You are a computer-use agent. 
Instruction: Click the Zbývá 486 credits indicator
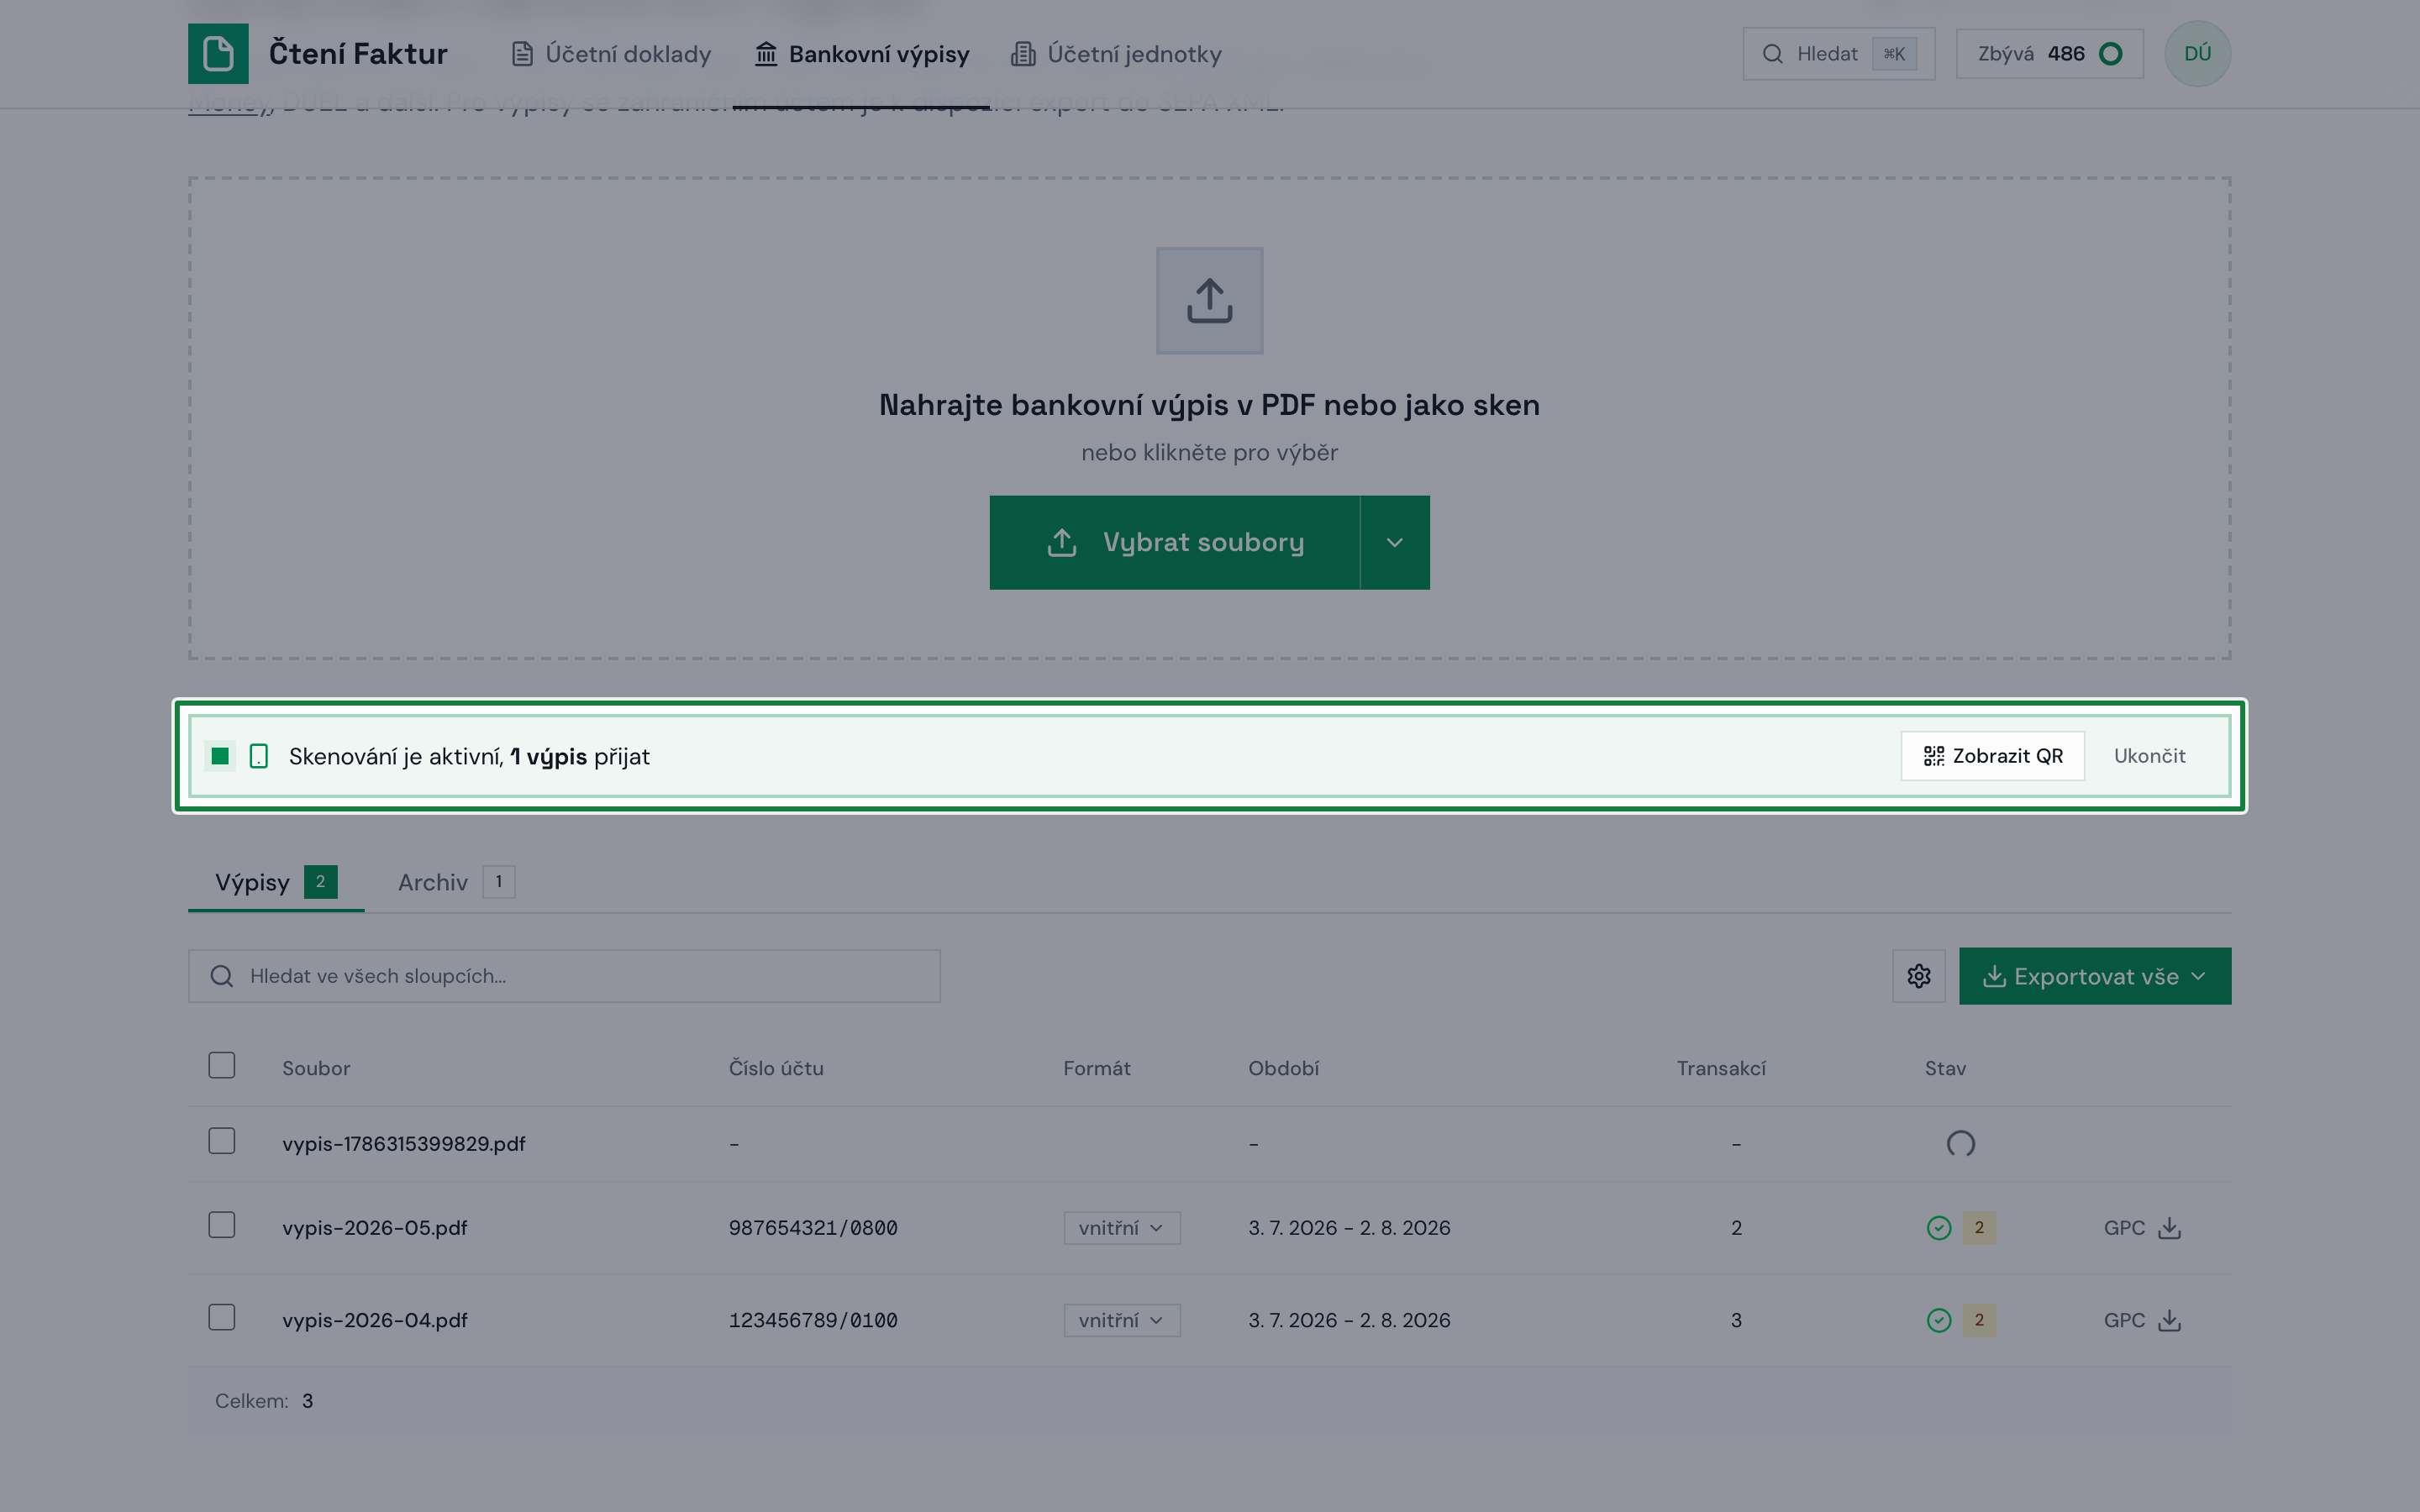pos(2050,54)
